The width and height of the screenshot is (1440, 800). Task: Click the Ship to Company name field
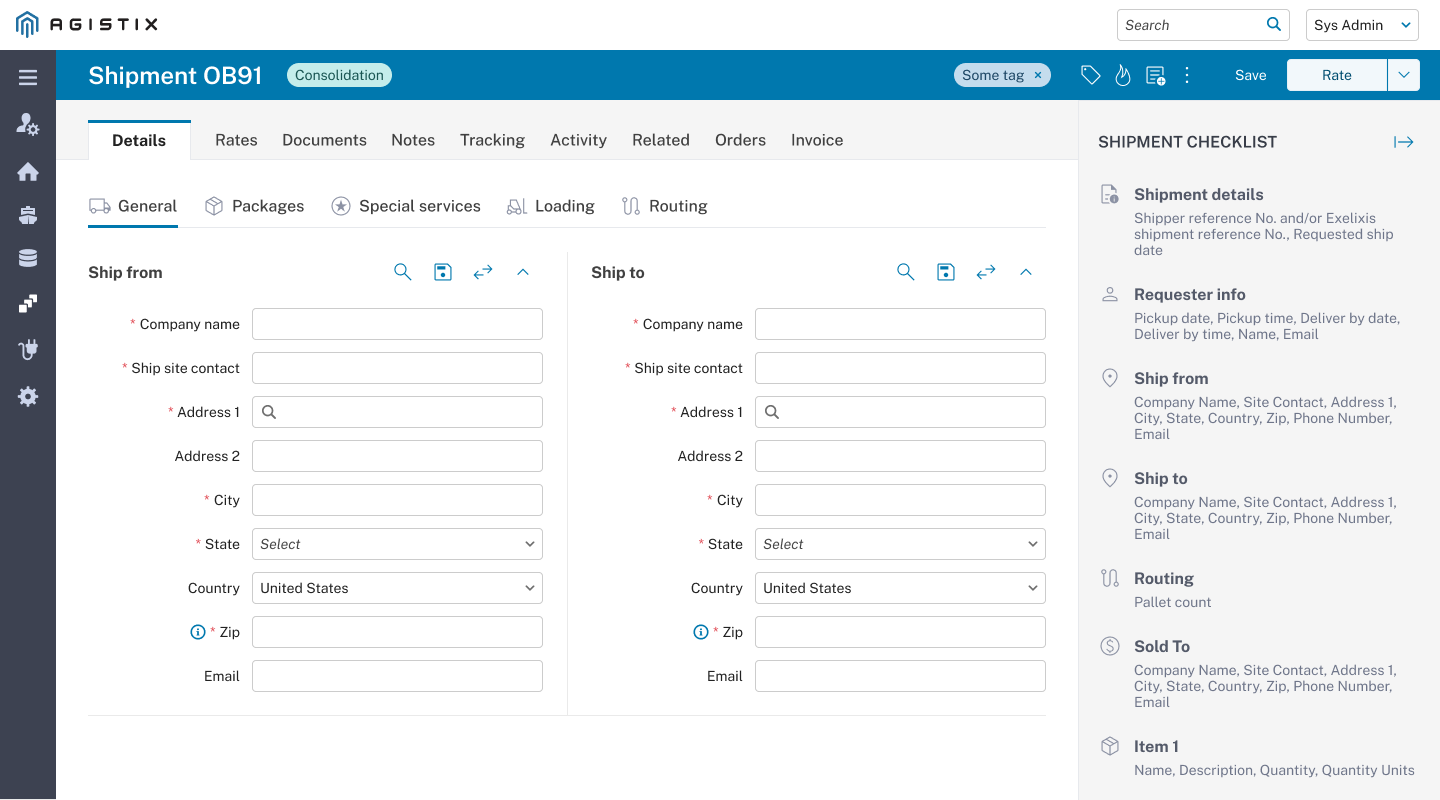(x=900, y=324)
